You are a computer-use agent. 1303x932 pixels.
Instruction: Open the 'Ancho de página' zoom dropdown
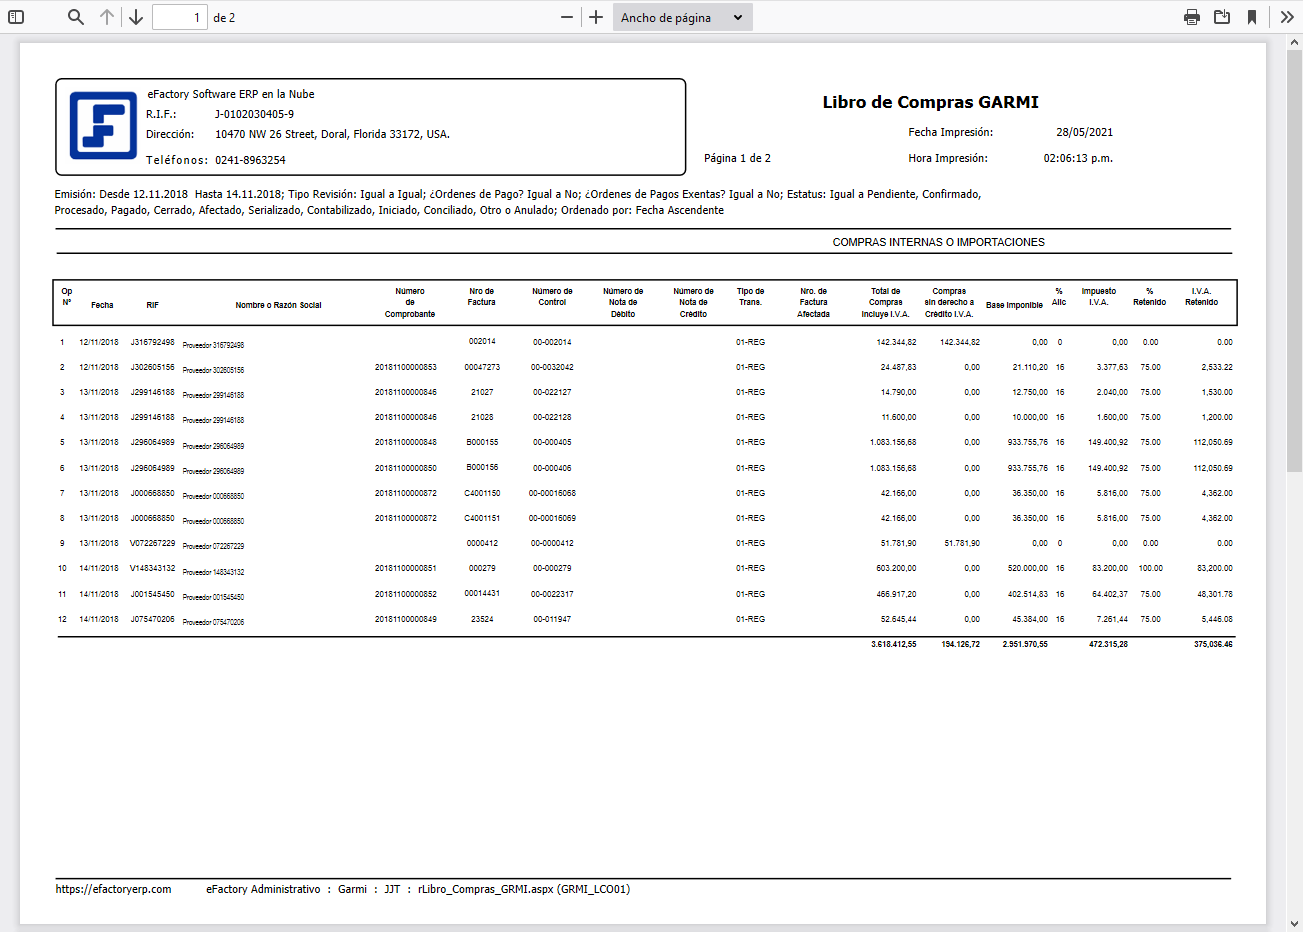(681, 17)
